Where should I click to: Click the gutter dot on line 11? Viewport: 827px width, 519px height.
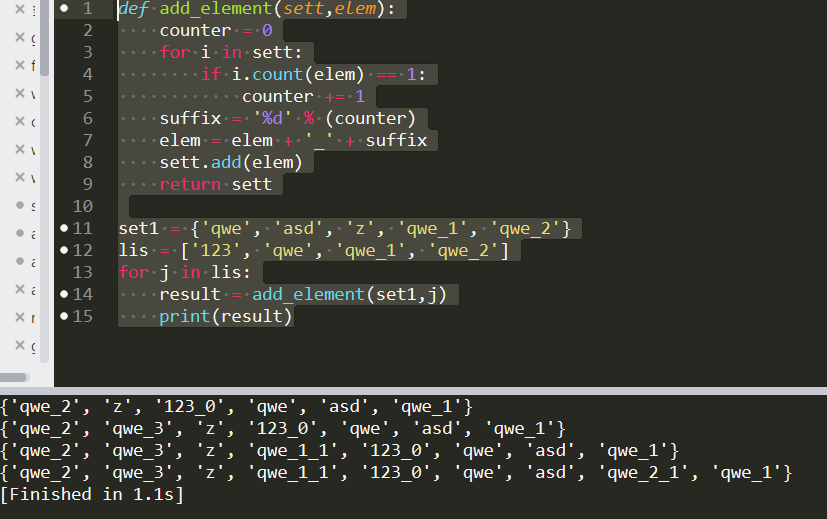(64, 228)
